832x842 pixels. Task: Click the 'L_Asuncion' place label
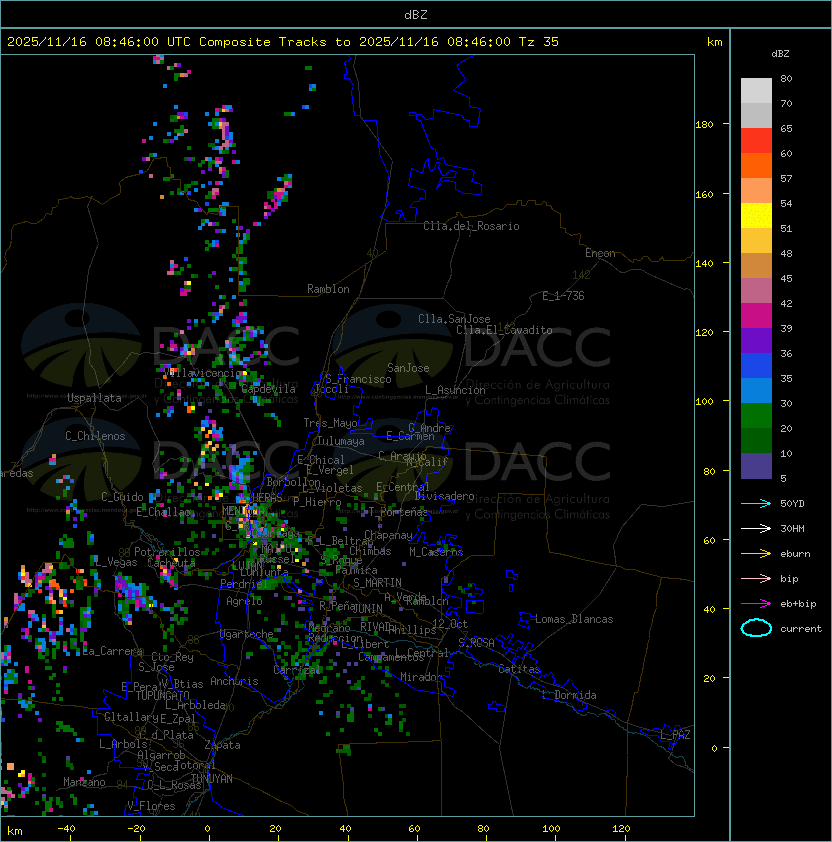[455, 390]
